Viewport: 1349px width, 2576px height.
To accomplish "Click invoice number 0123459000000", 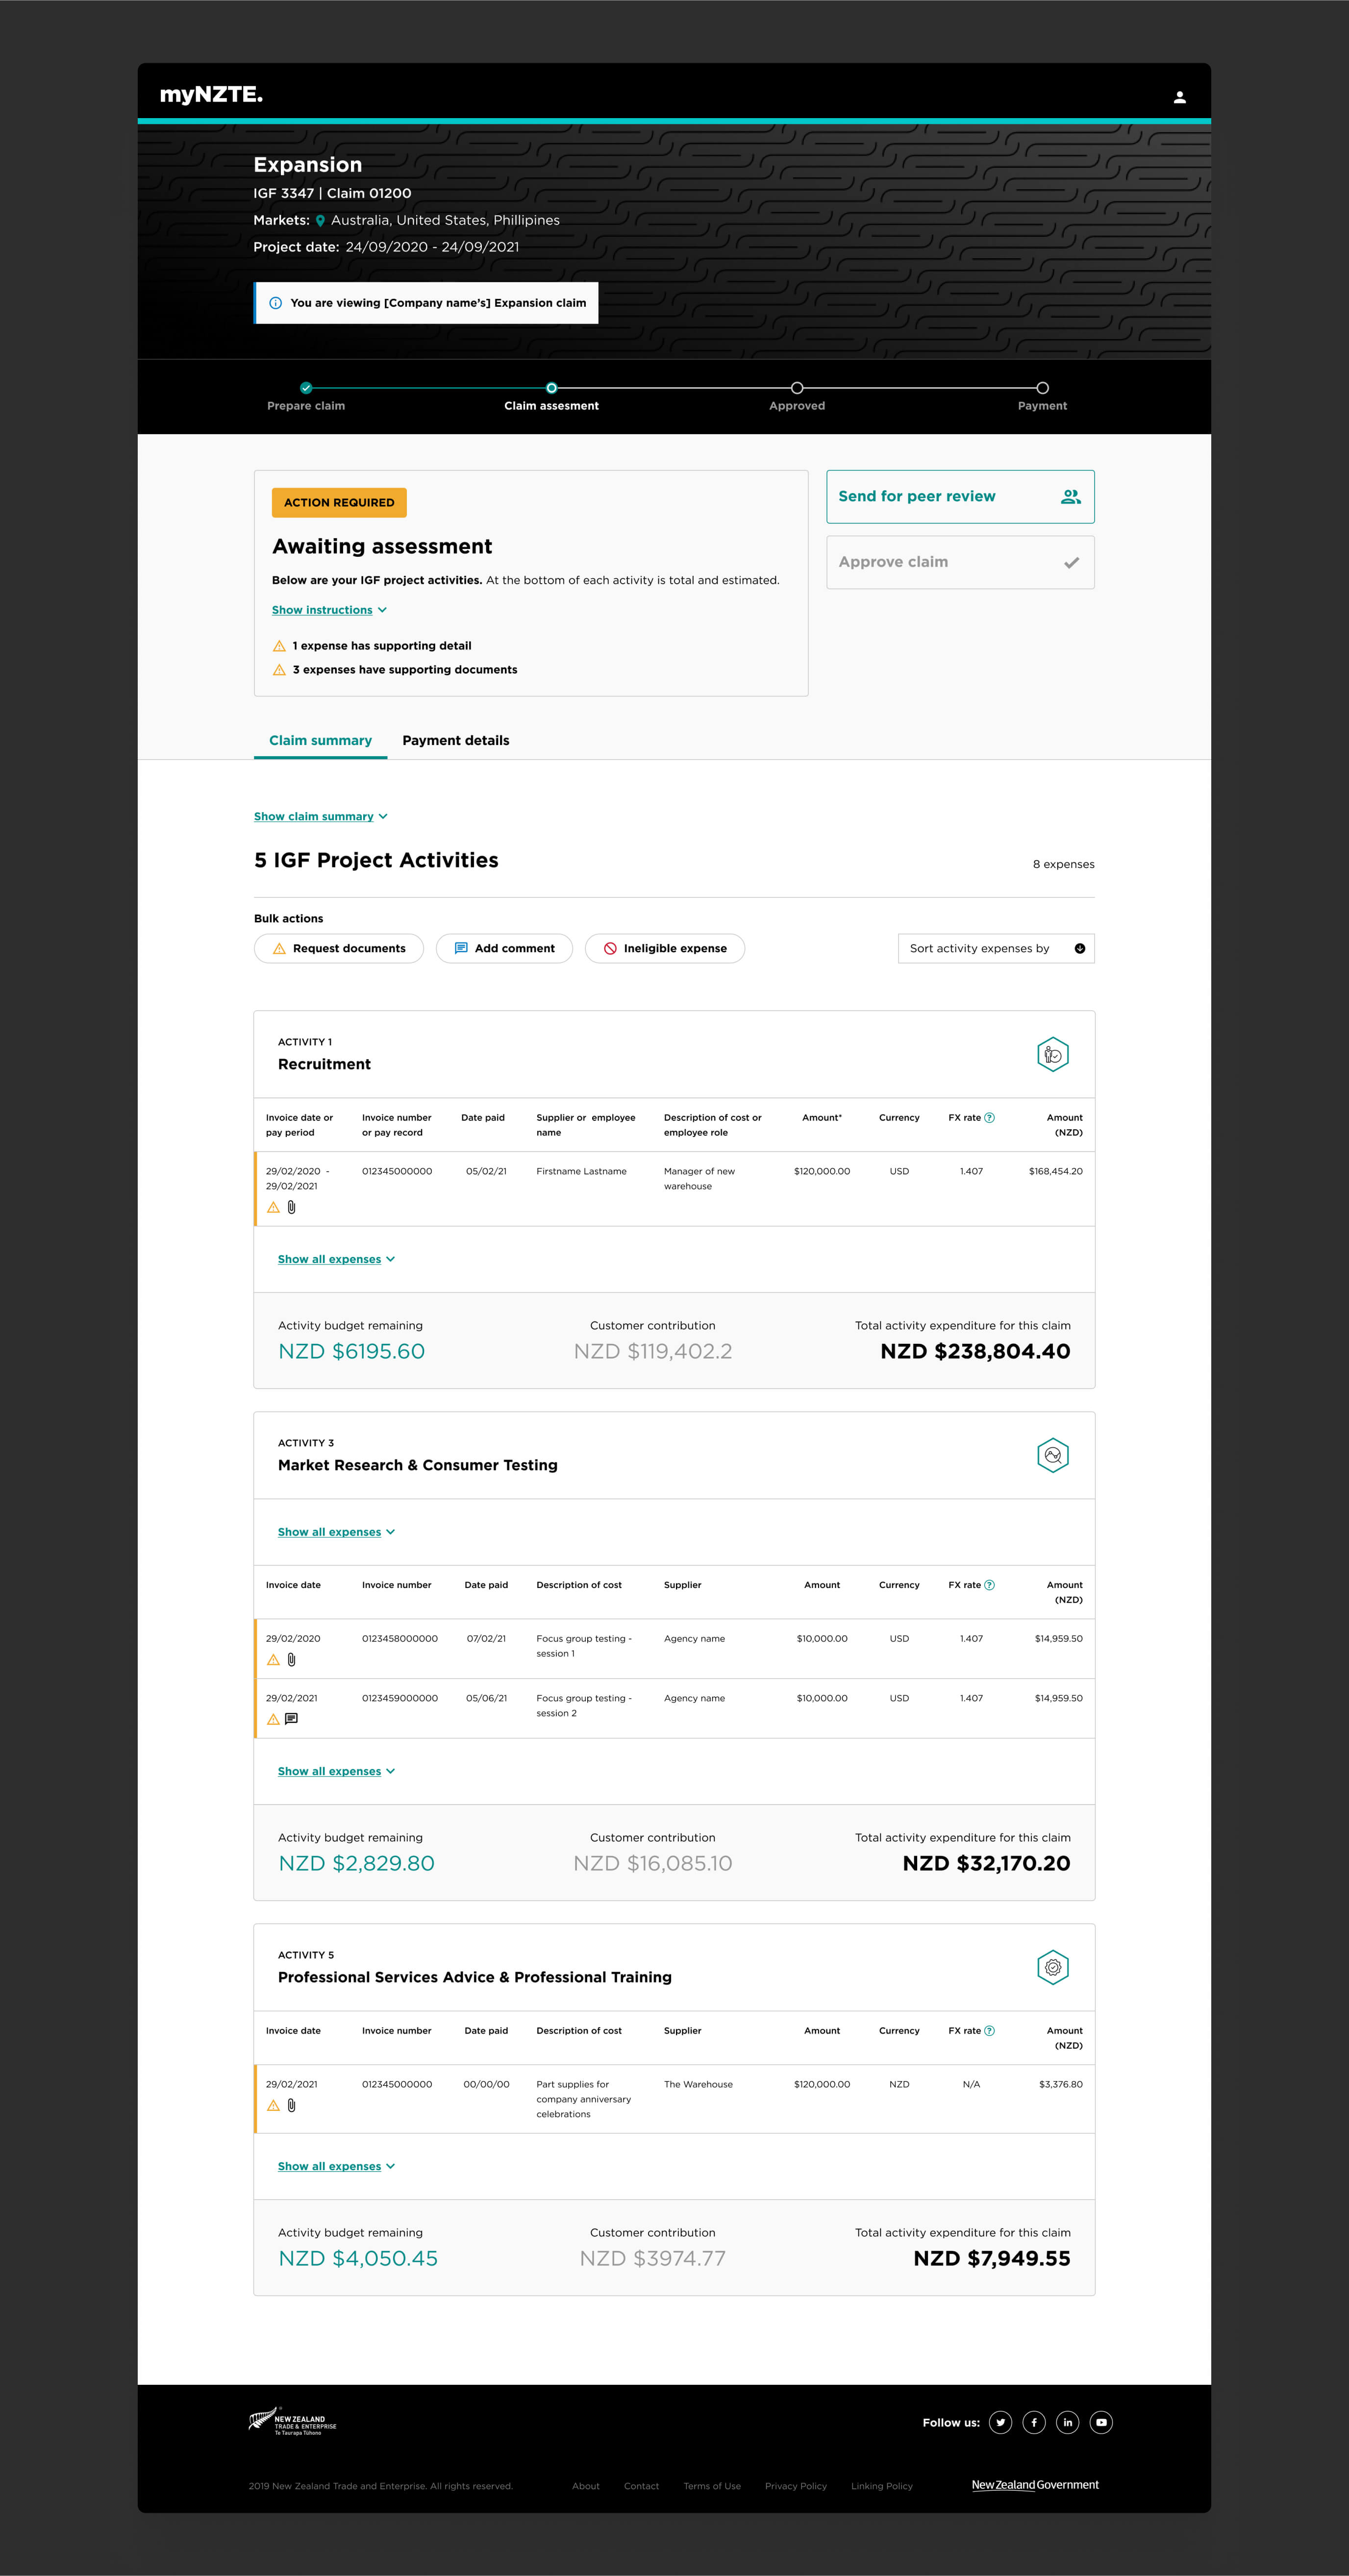I will pyautogui.click(x=400, y=1698).
